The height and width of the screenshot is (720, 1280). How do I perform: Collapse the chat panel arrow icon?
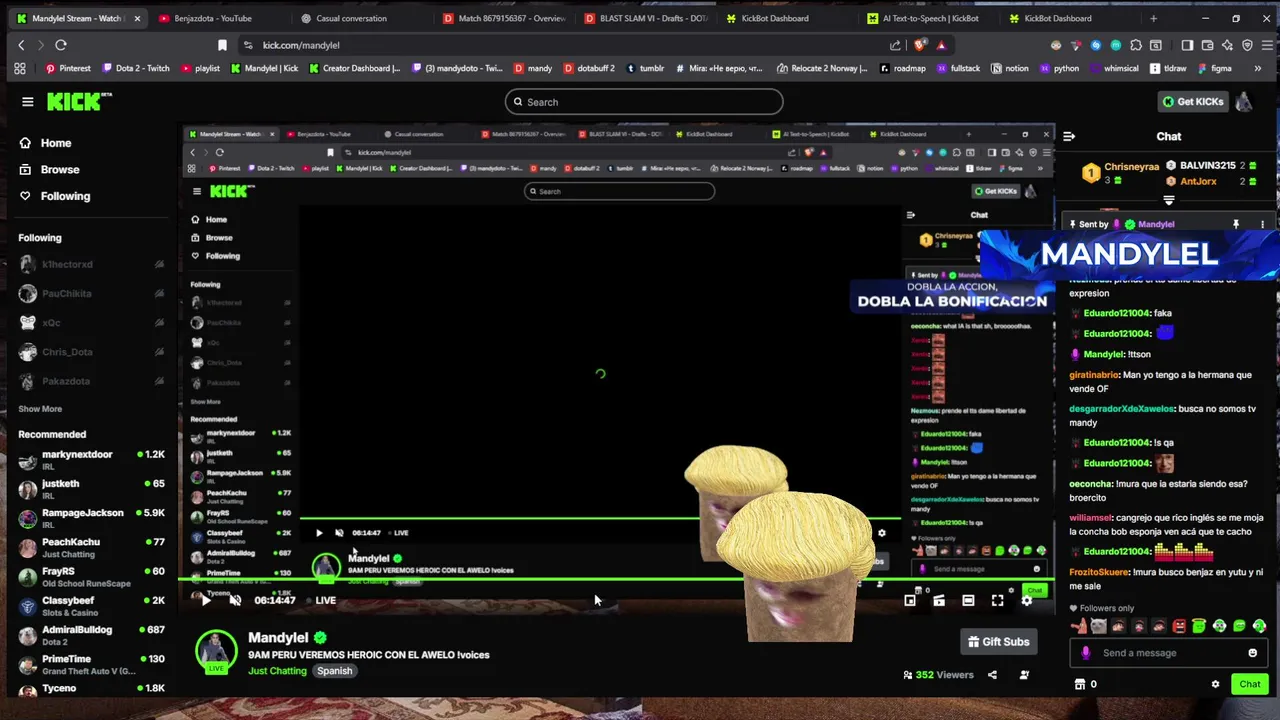point(1069,136)
